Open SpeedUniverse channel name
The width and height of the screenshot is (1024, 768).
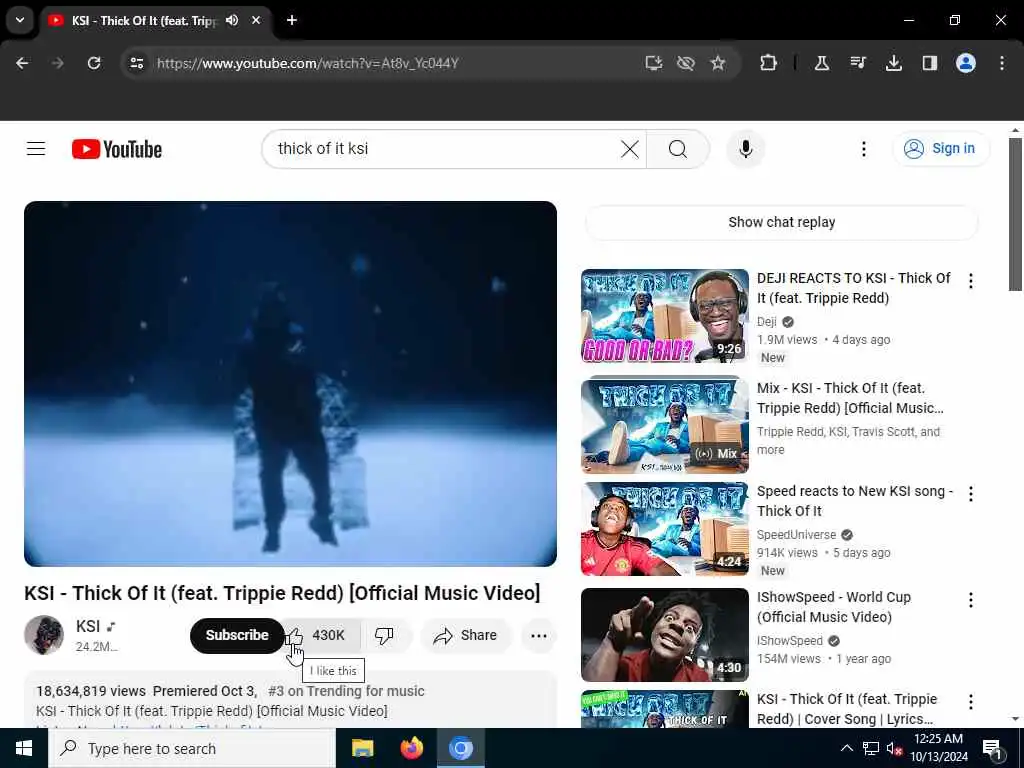click(796, 534)
